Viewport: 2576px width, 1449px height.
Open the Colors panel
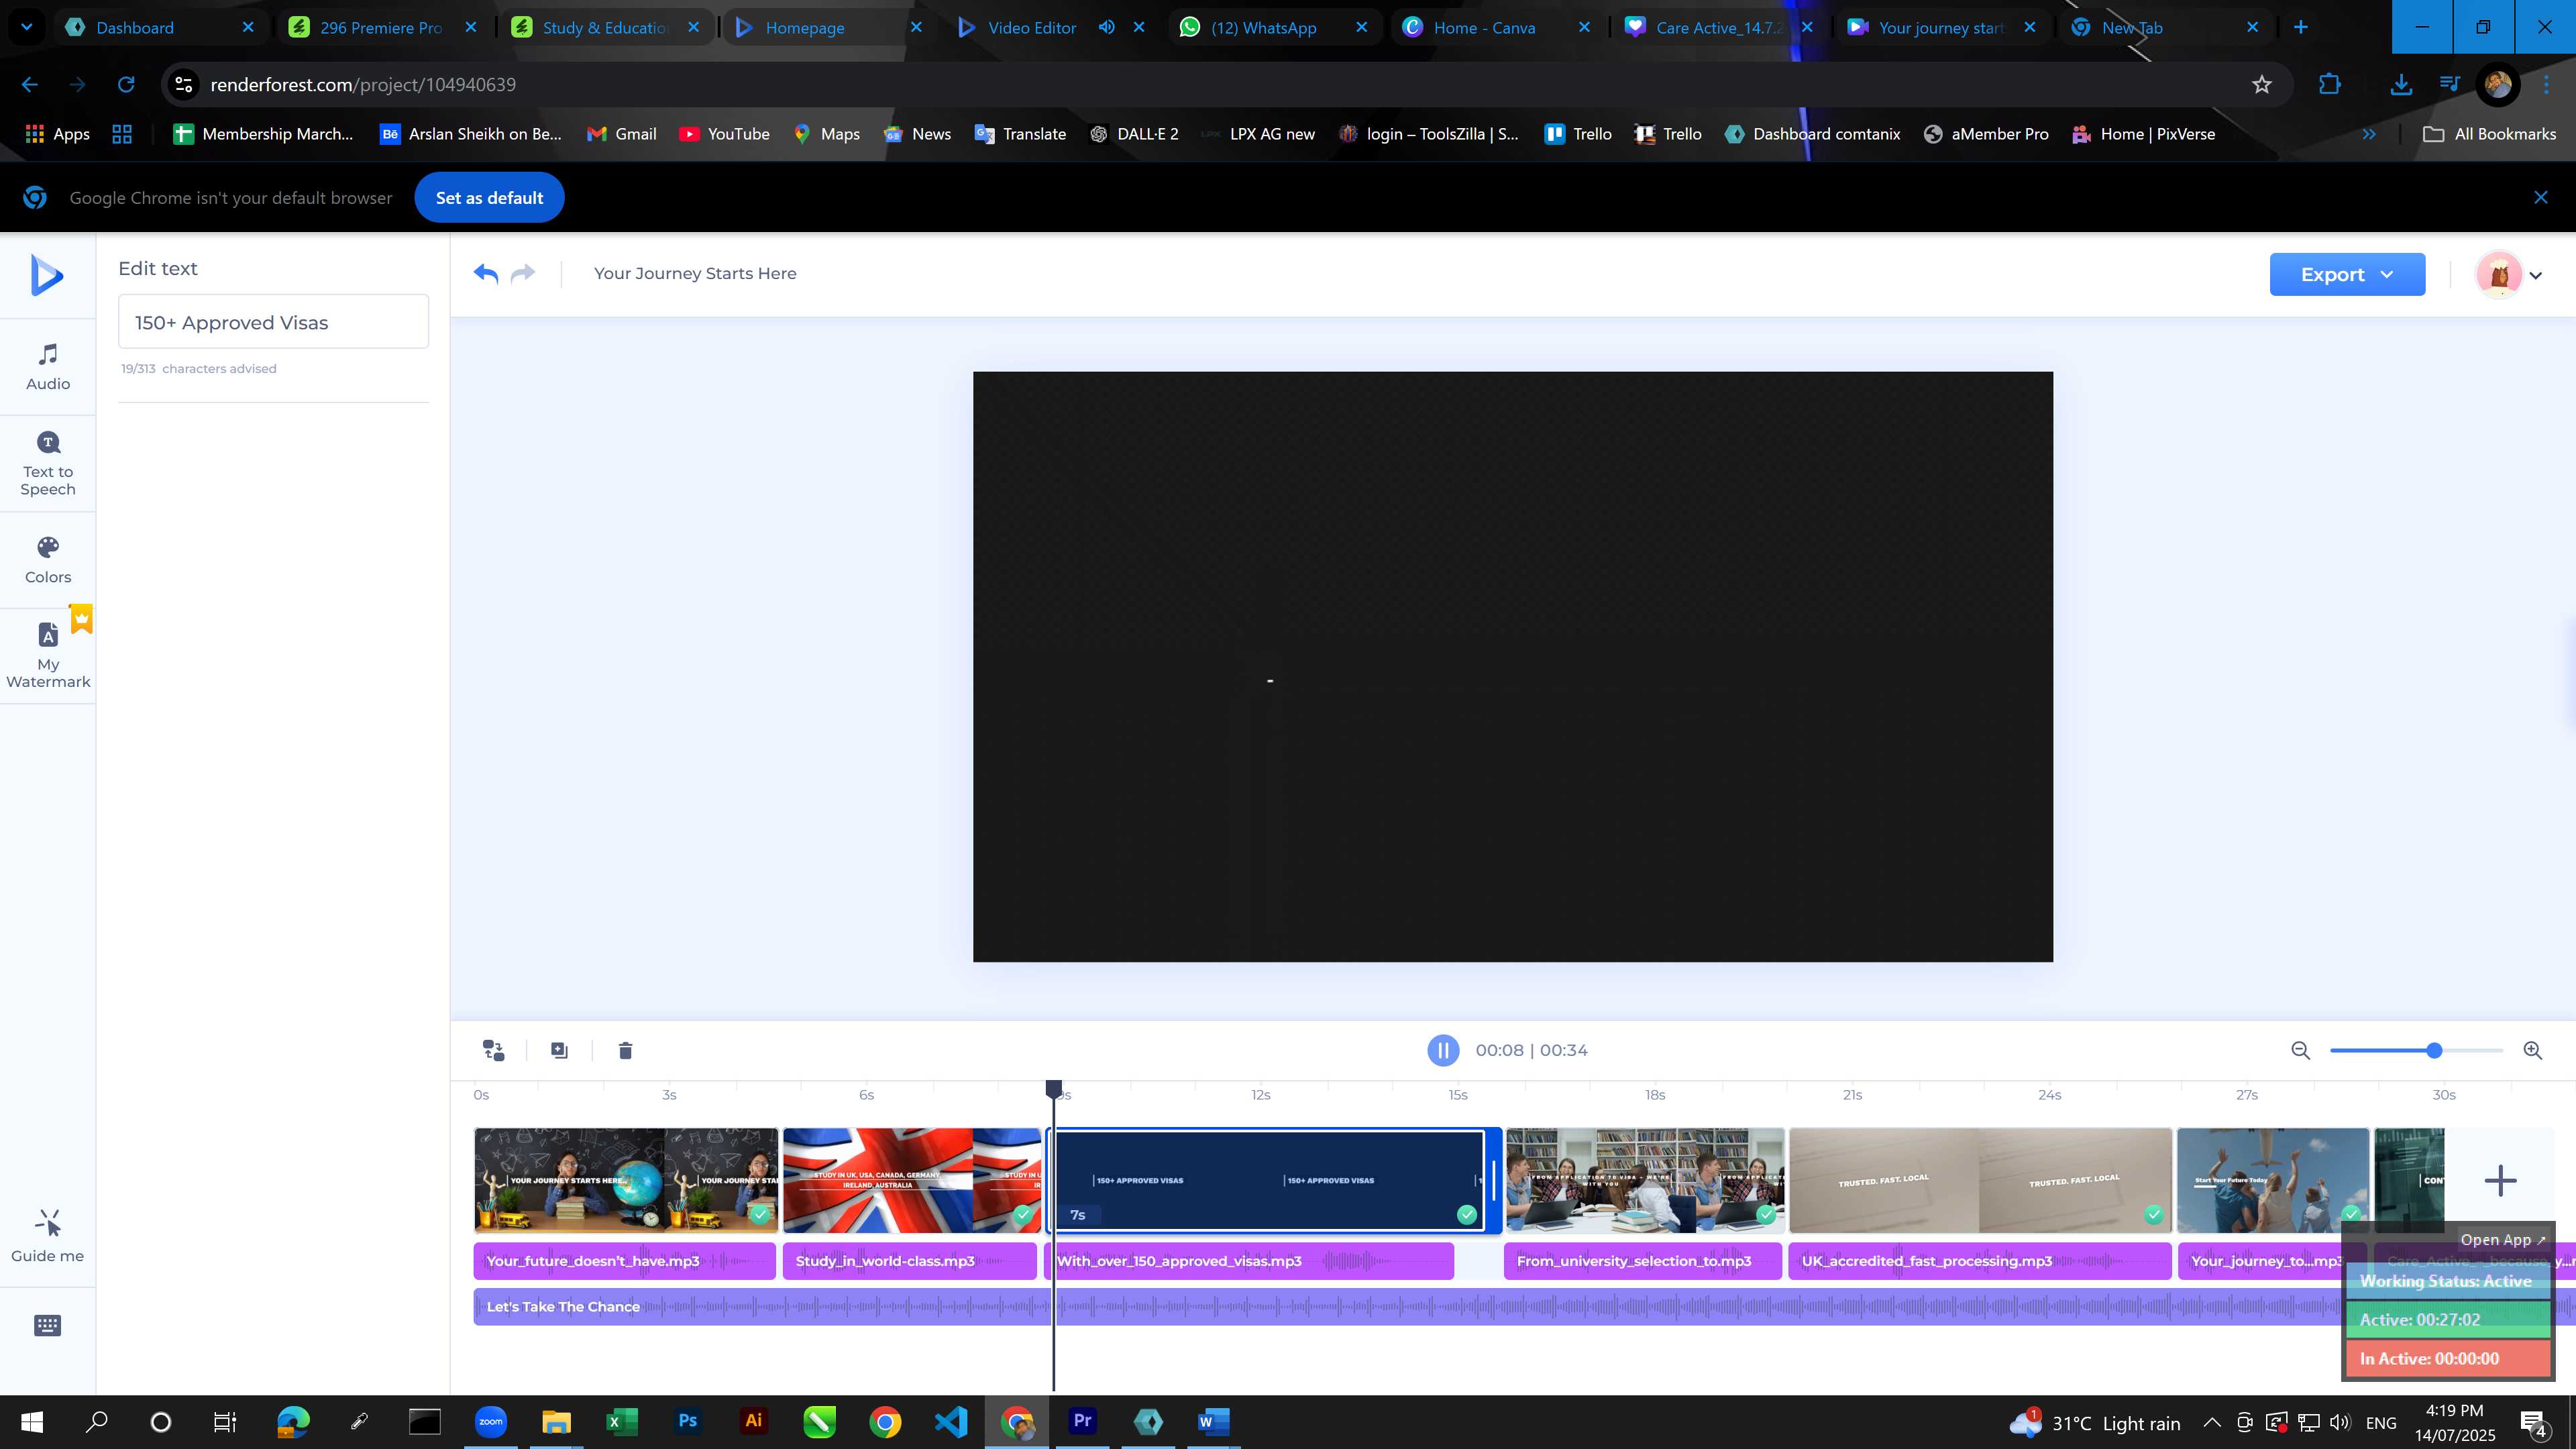pyautogui.click(x=48, y=560)
